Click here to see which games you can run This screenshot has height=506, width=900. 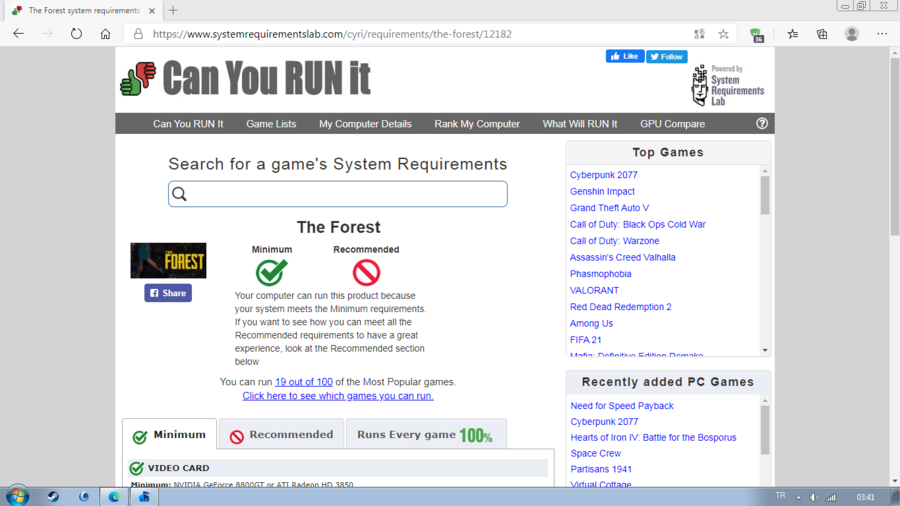(x=338, y=396)
